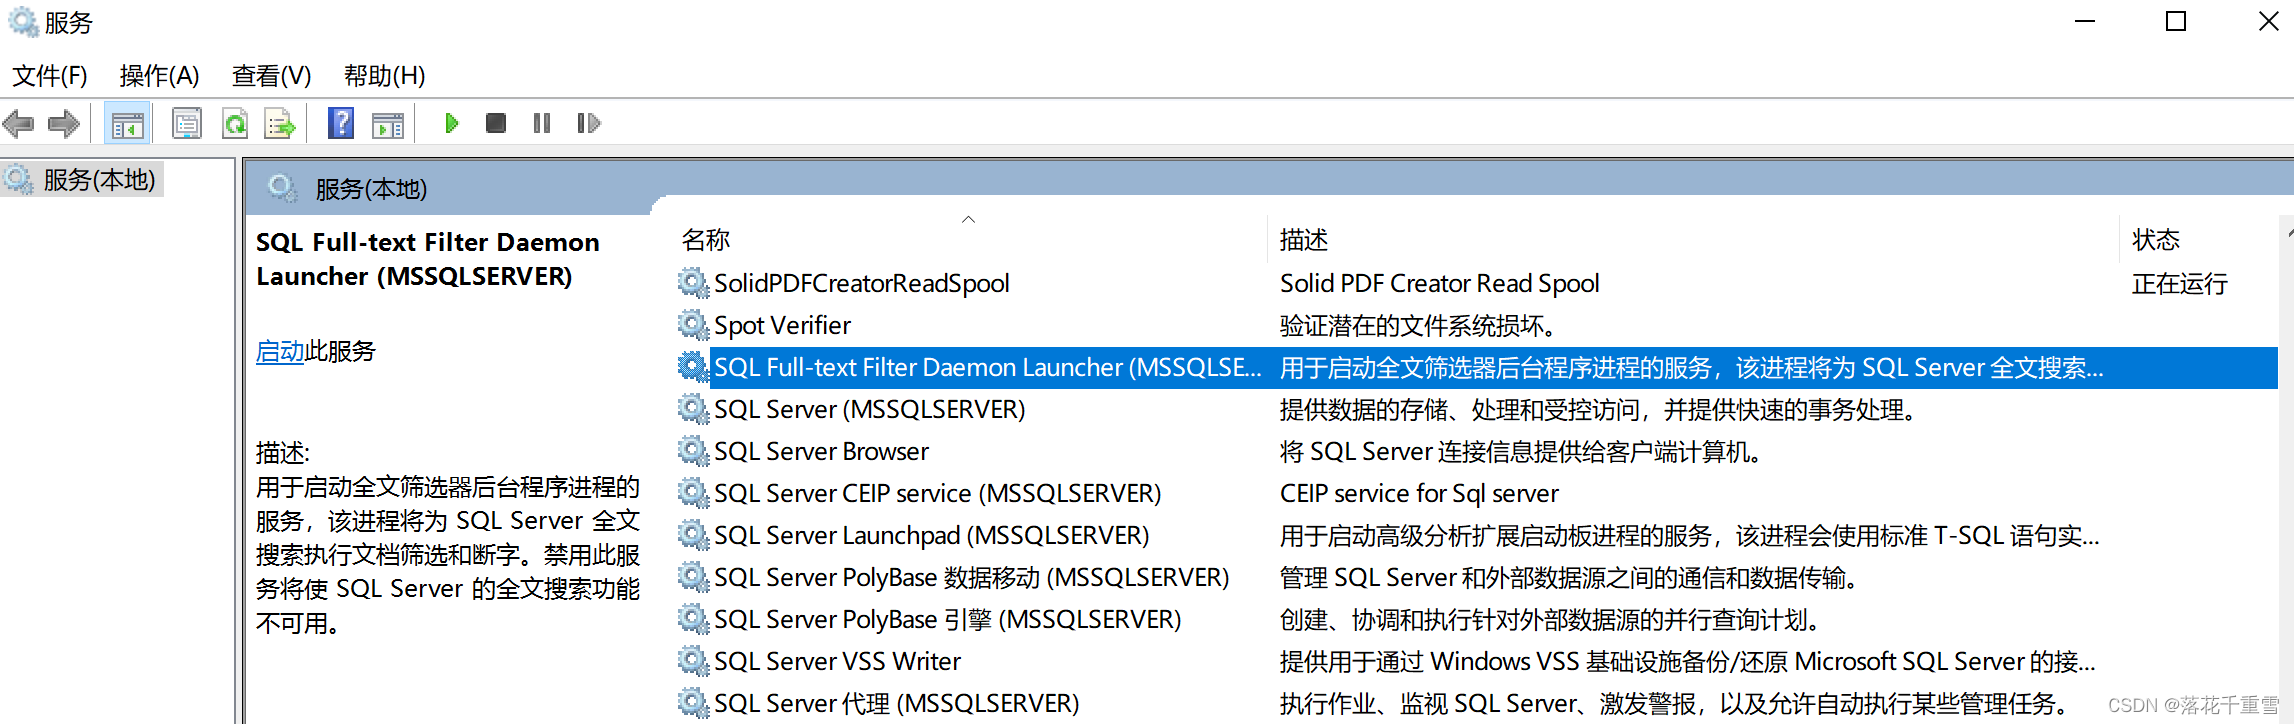Click the gear icon of SQL Server (MSSQLSERVER)
2294x724 pixels.
pyautogui.click(x=693, y=409)
